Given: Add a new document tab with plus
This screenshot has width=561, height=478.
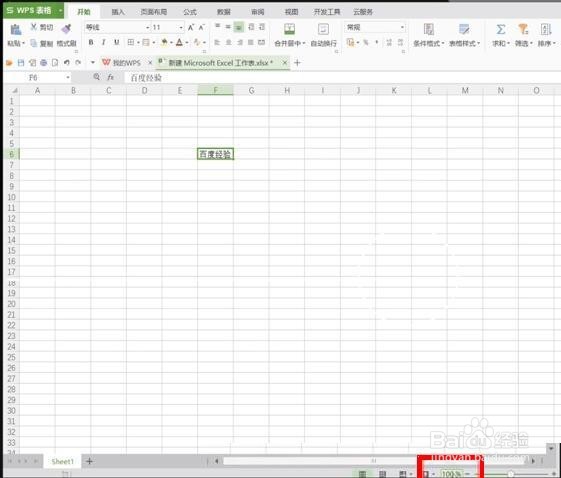Looking at the screenshot, I should point(297,63).
